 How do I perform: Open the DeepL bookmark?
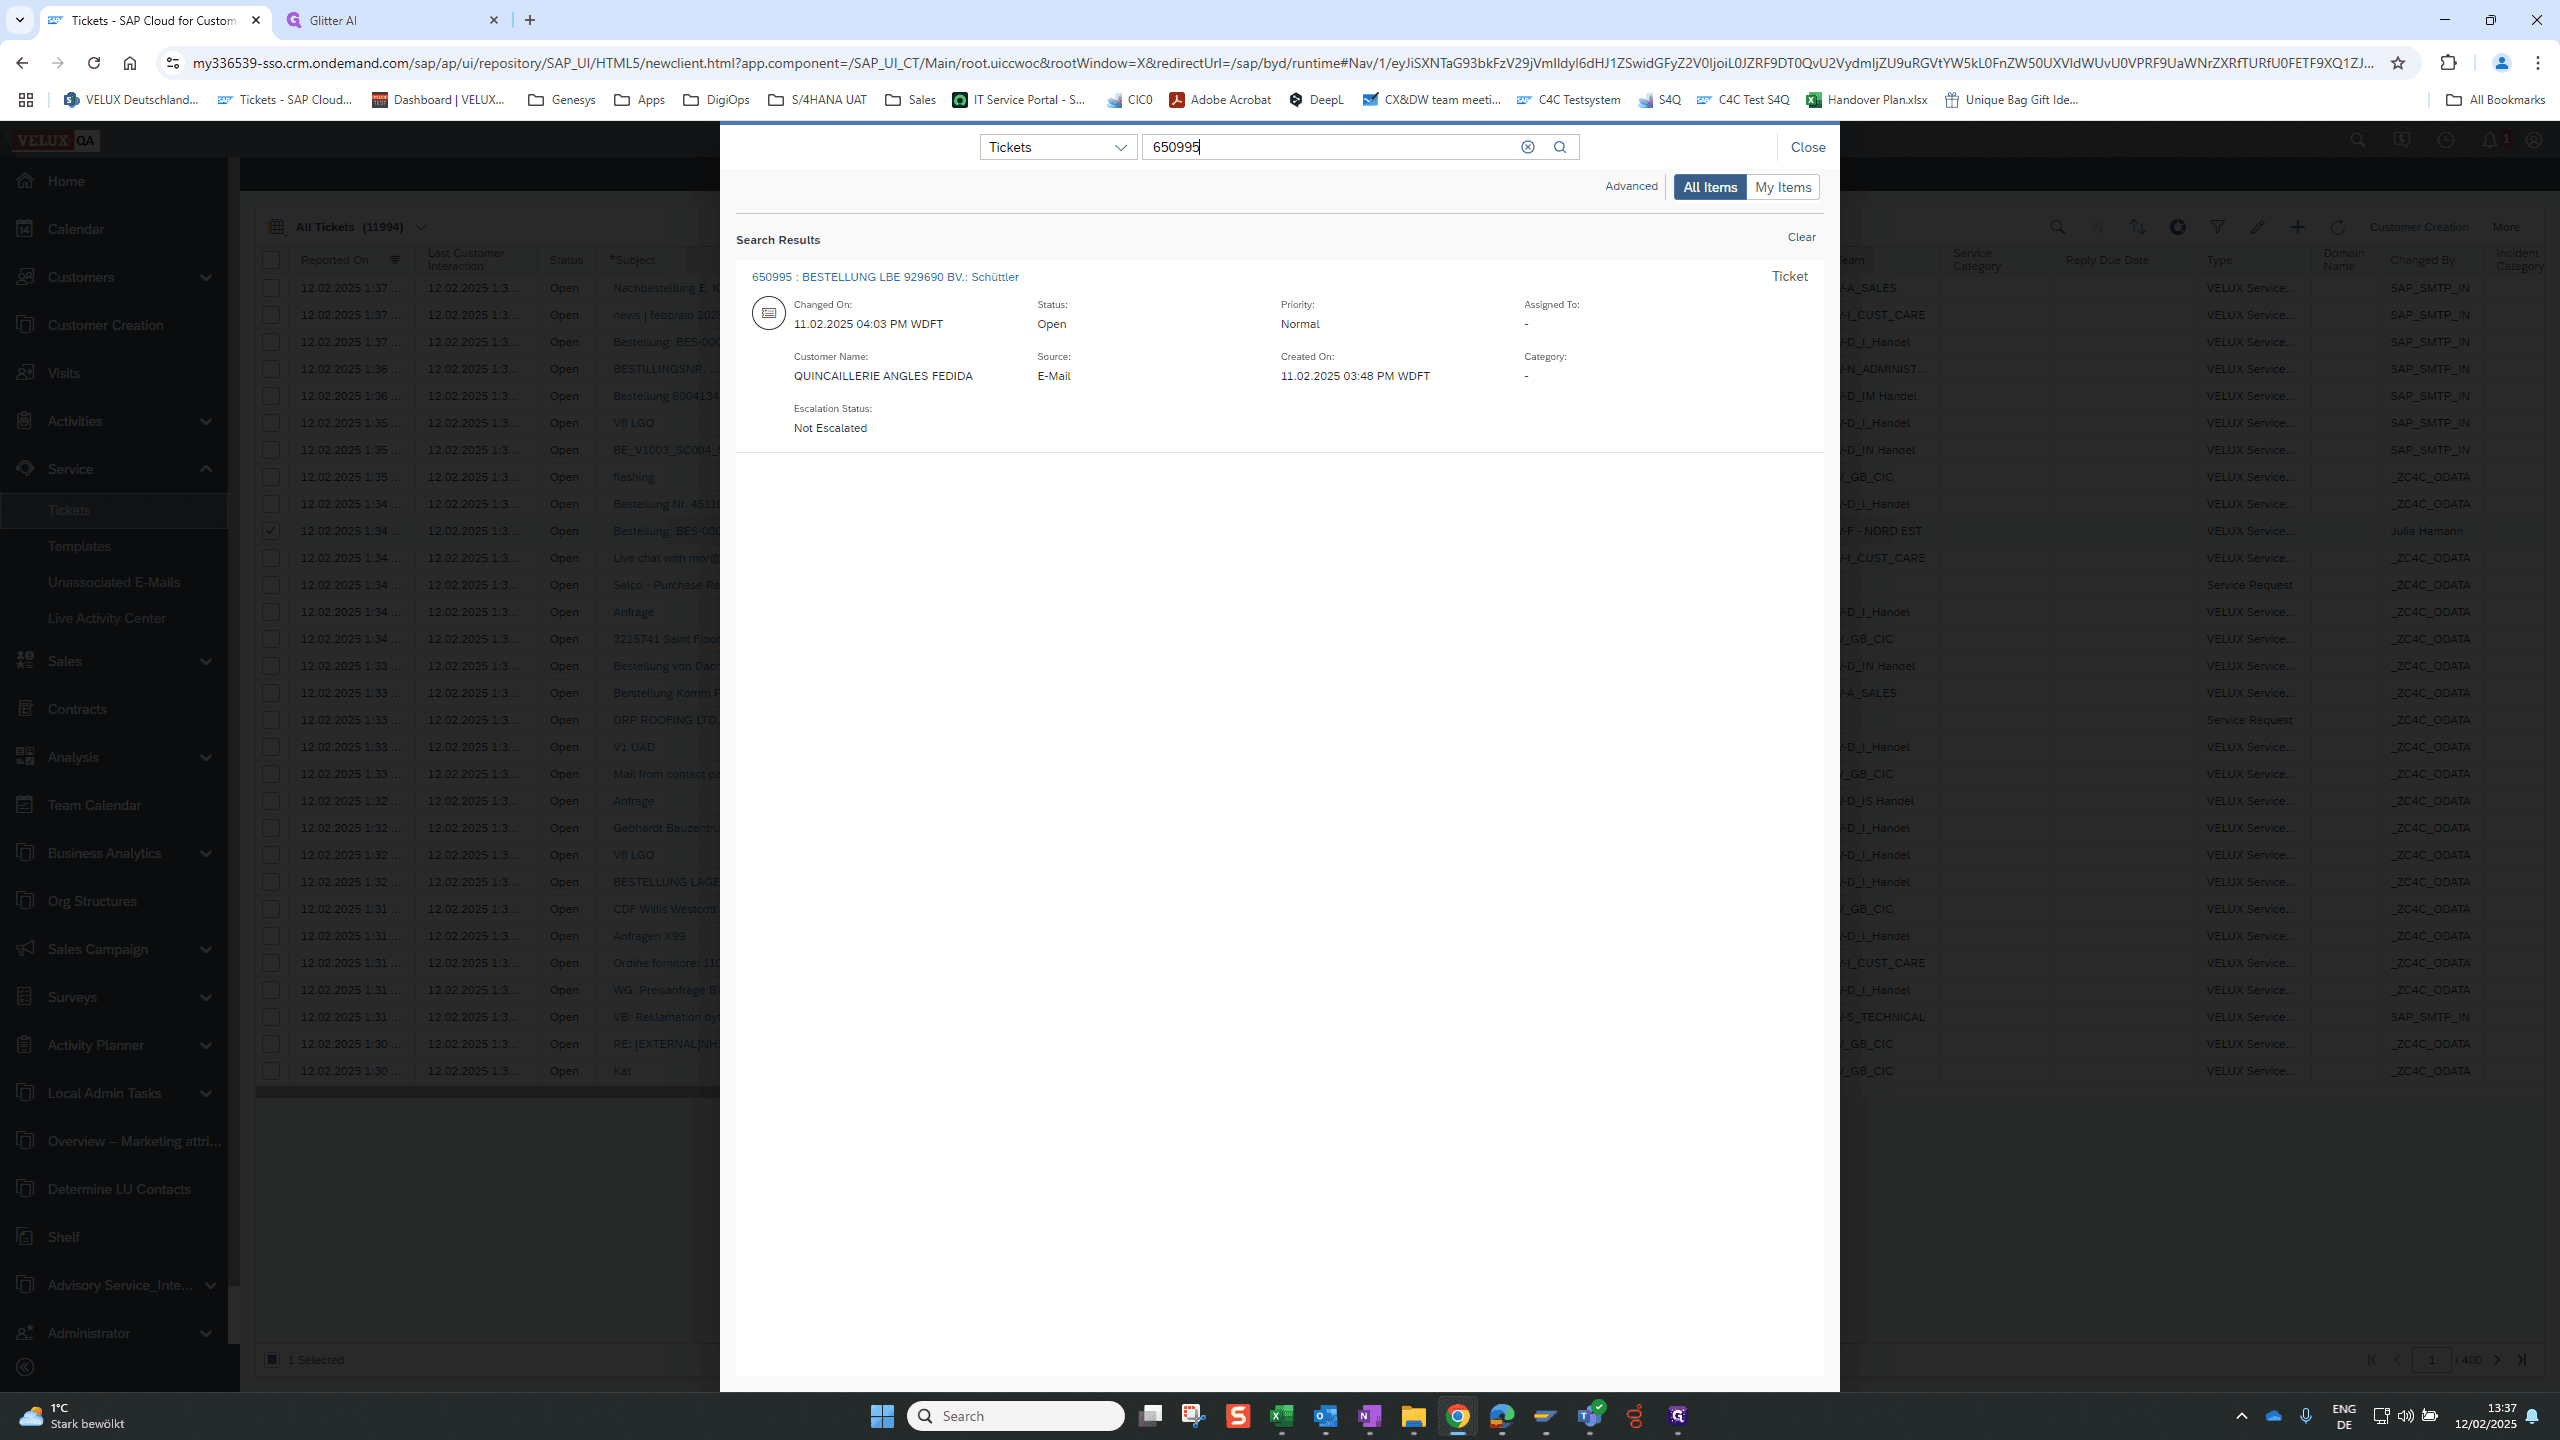1316,100
